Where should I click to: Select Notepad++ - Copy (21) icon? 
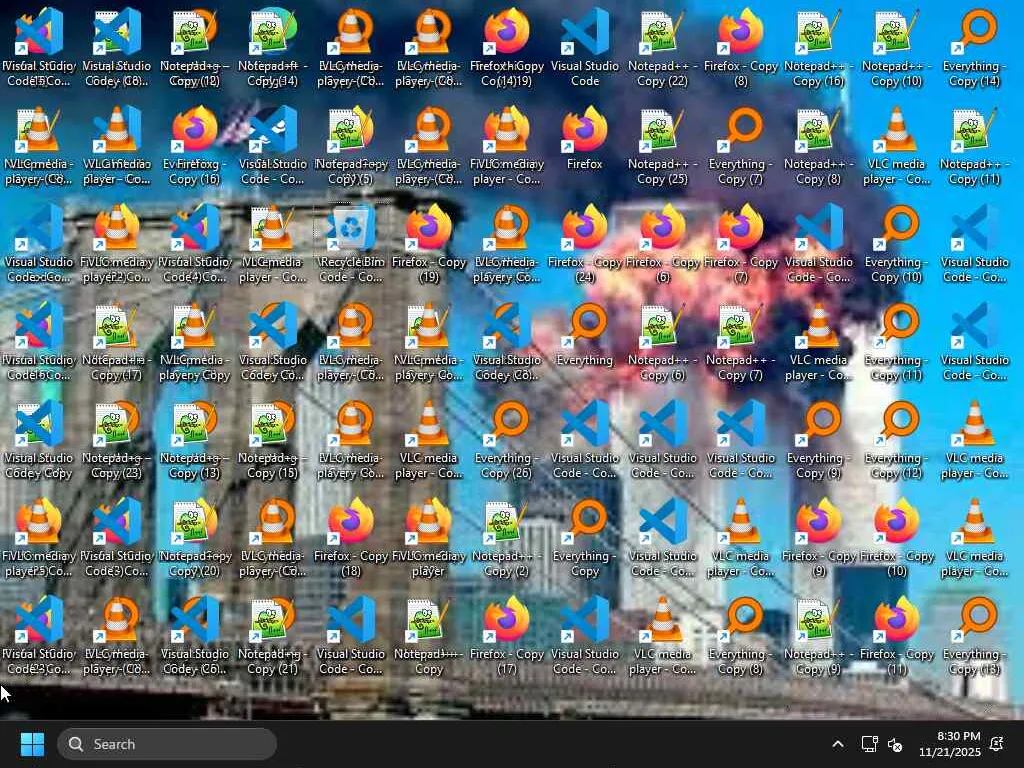(x=272, y=635)
